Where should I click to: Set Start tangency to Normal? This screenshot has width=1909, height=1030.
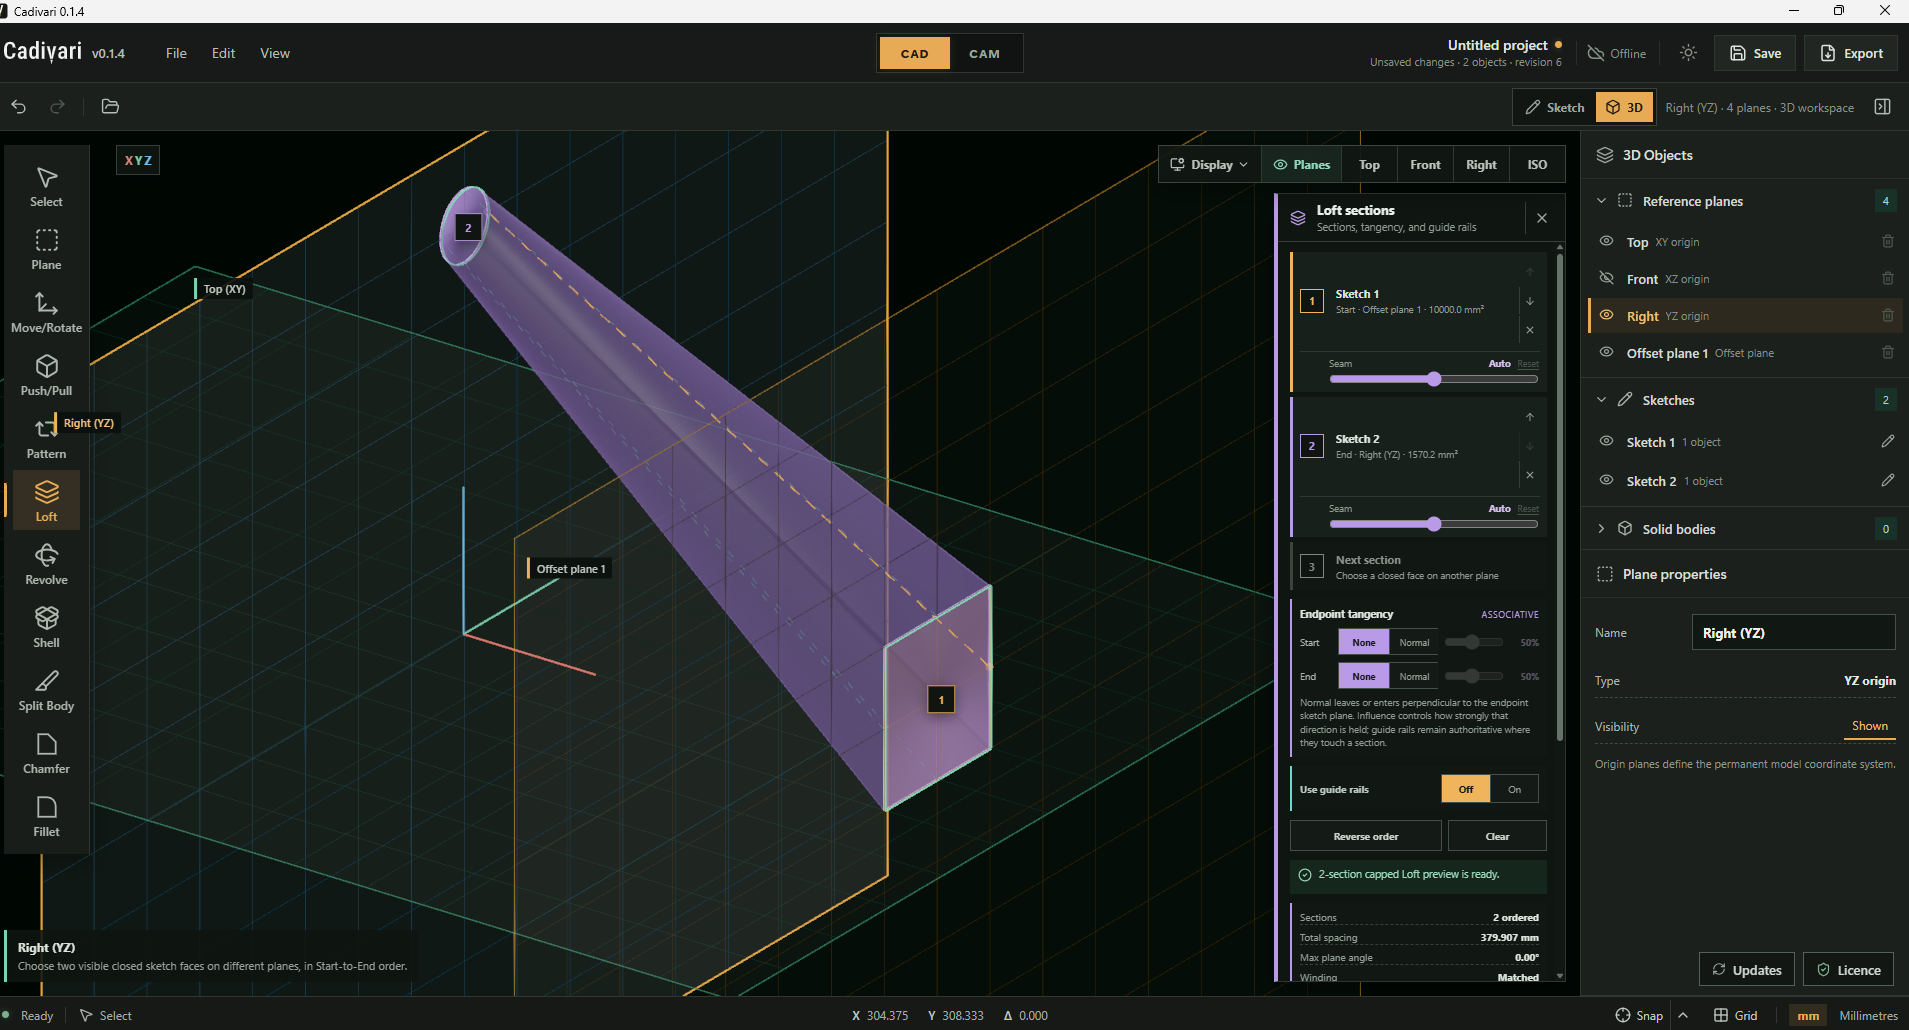(1414, 642)
